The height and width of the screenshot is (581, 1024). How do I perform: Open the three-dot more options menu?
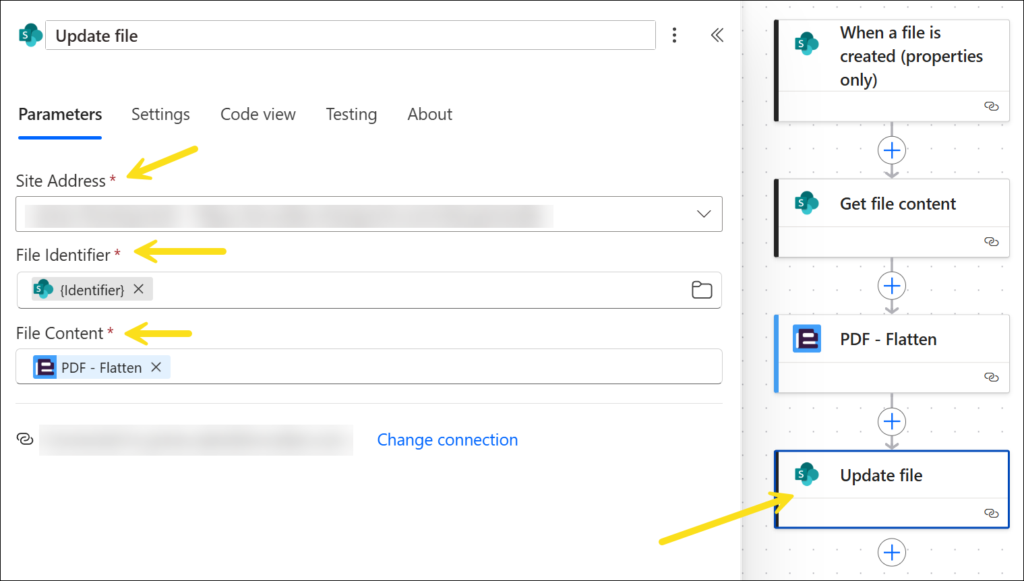click(674, 35)
